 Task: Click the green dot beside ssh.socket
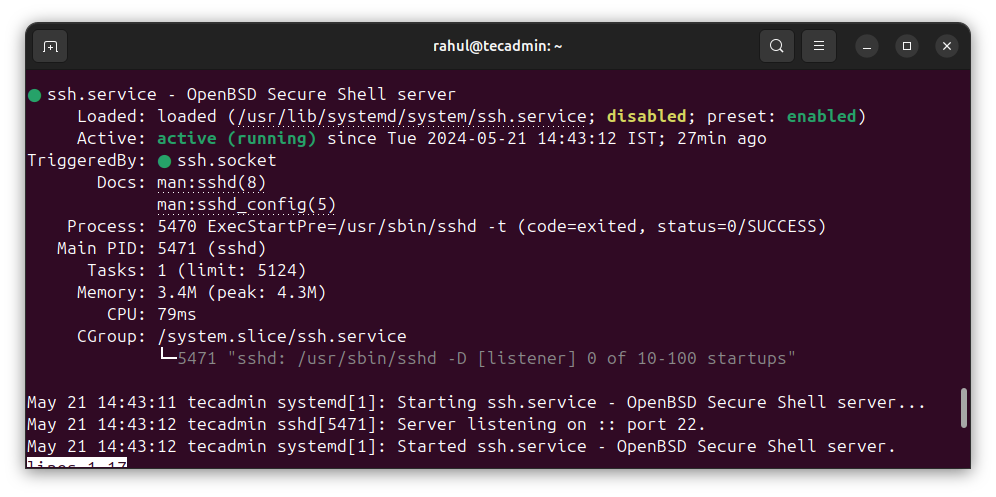(x=165, y=161)
